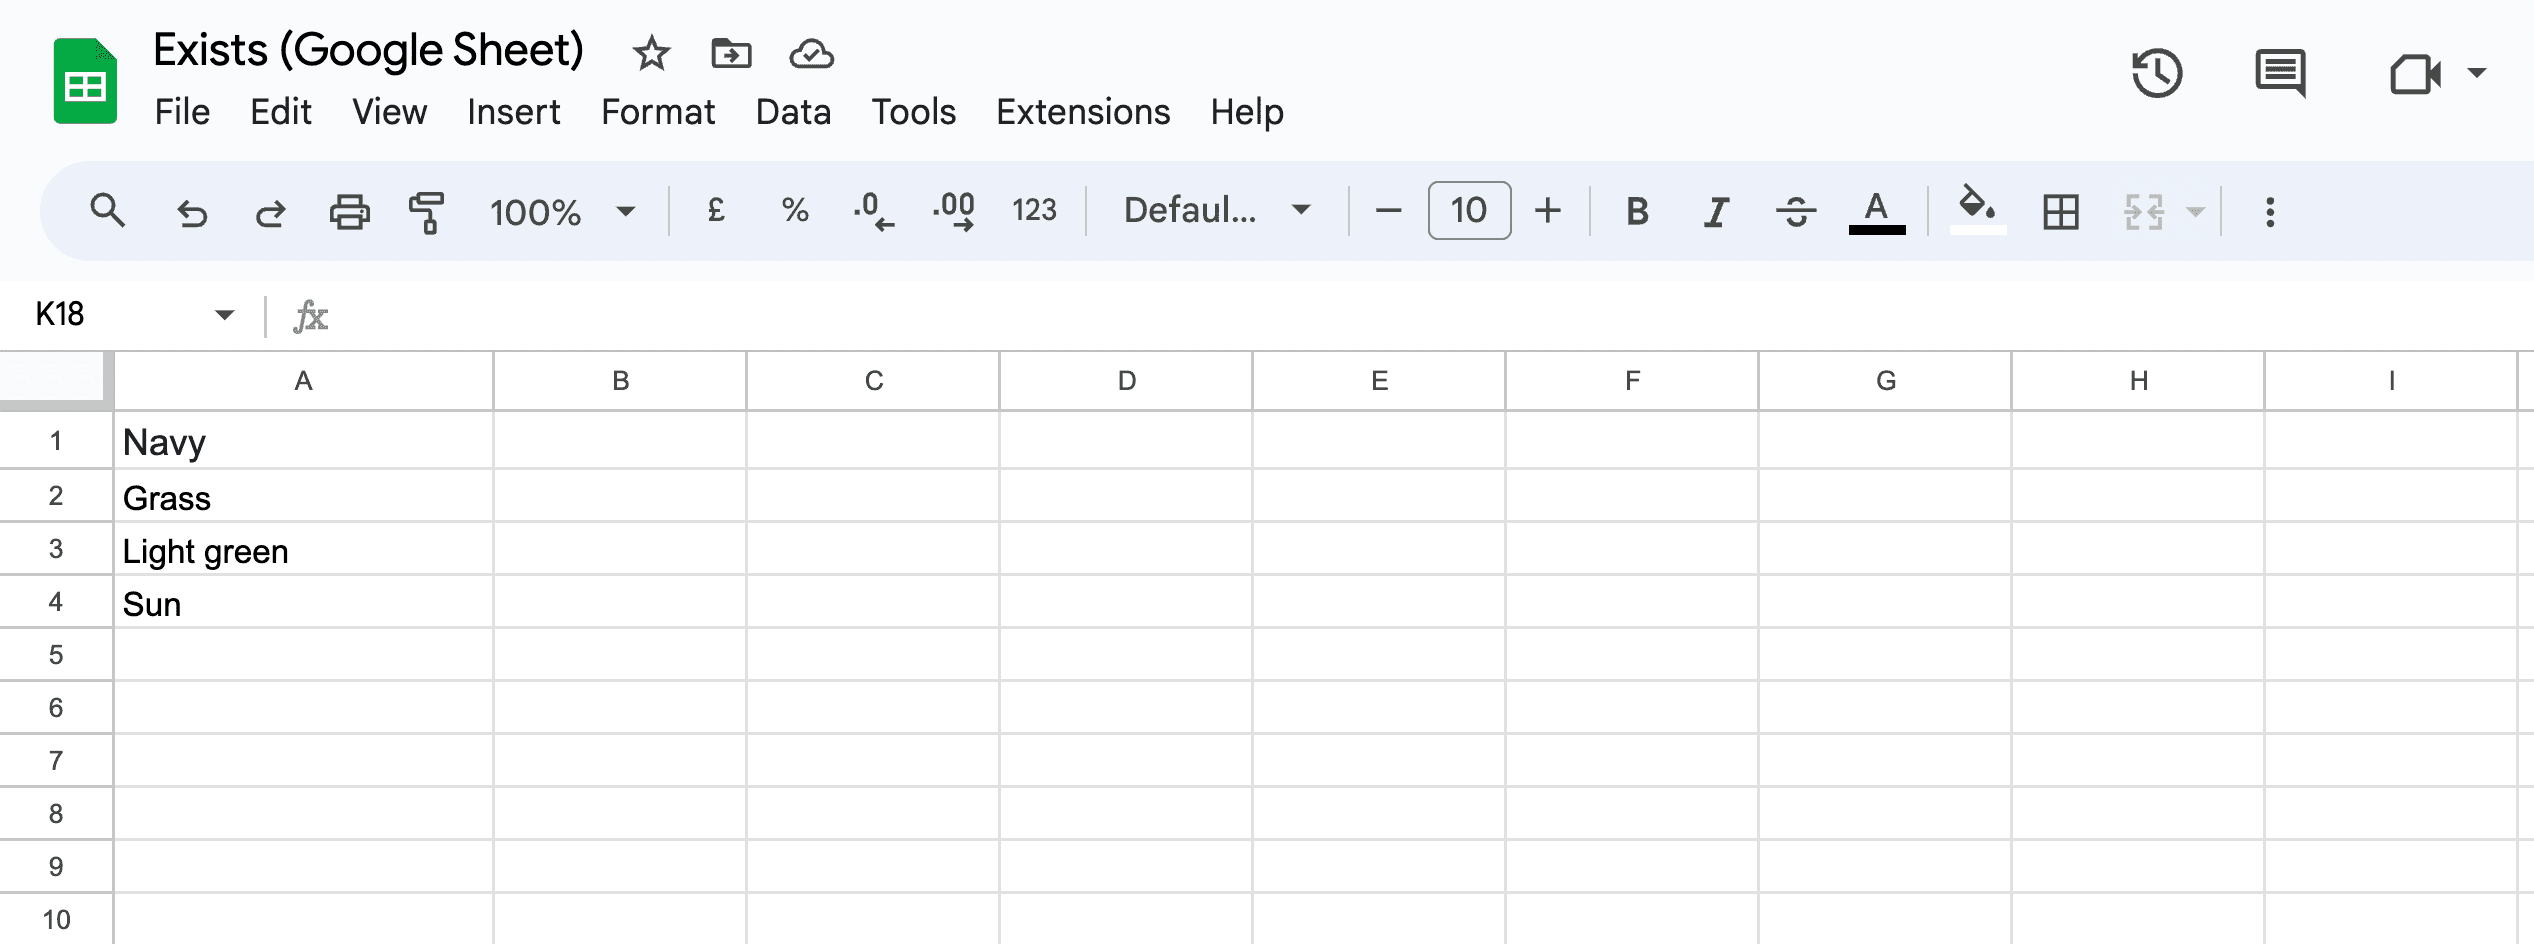
Task: Toggle italic formatting
Action: coord(1716,211)
